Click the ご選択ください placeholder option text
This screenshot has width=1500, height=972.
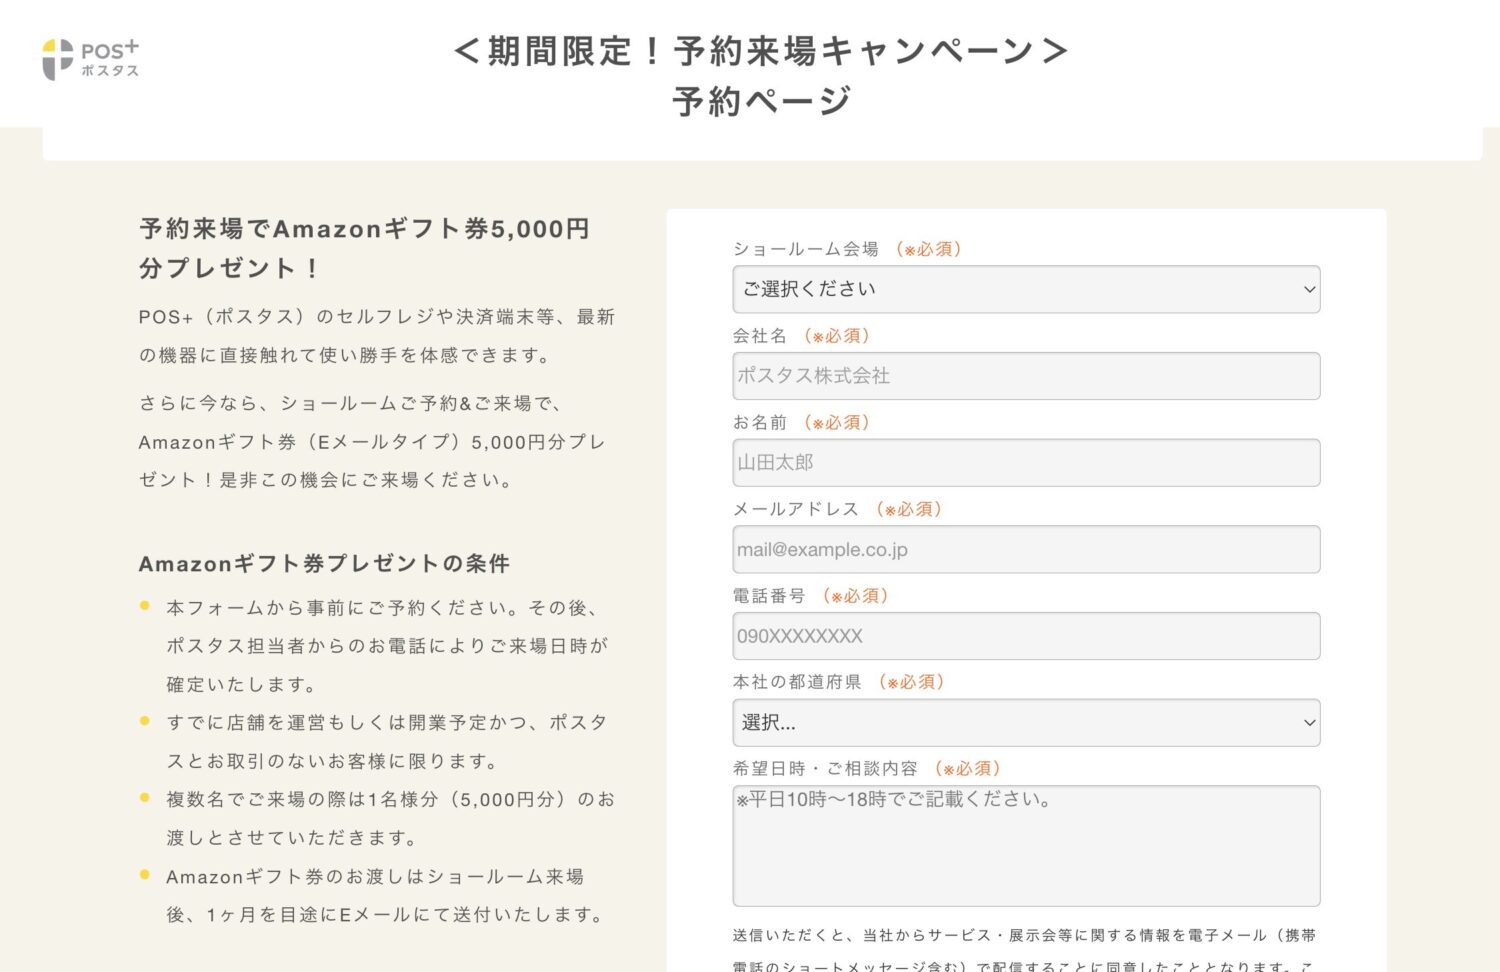tap(805, 289)
